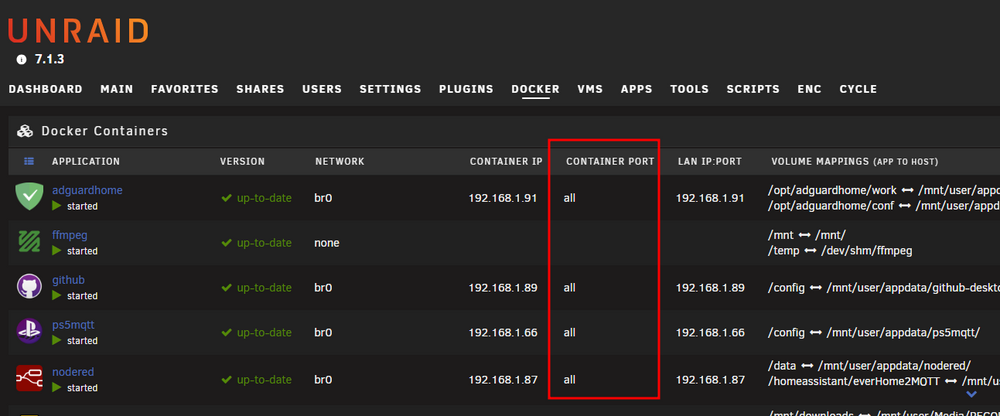
Task: Go to the PLUGINS tab
Action: point(466,89)
